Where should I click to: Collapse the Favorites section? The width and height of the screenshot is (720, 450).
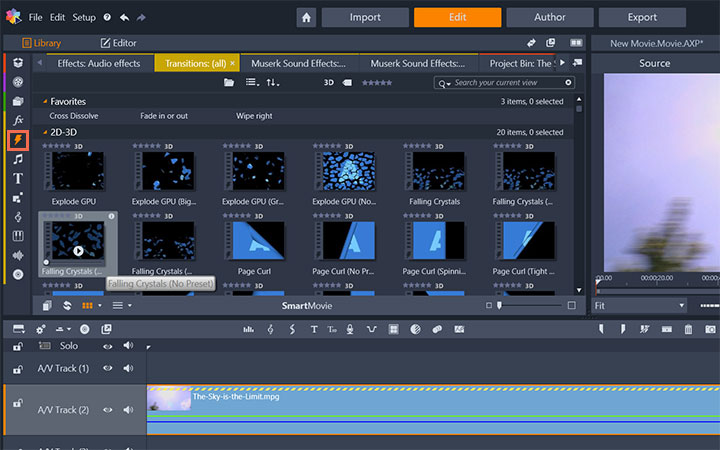coord(45,102)
